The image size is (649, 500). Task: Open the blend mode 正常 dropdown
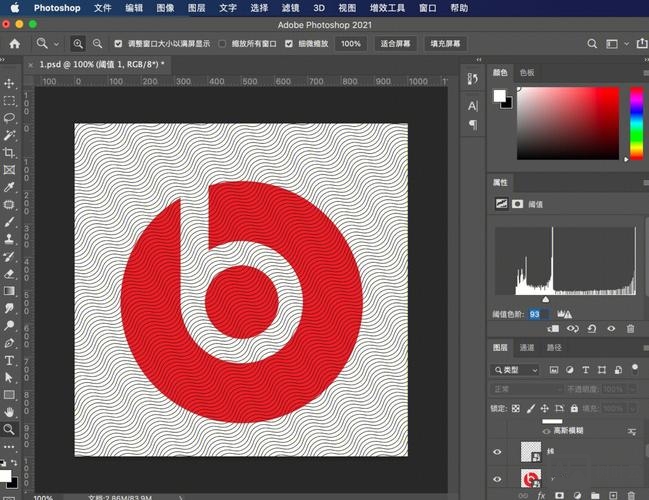coord(526,389)
